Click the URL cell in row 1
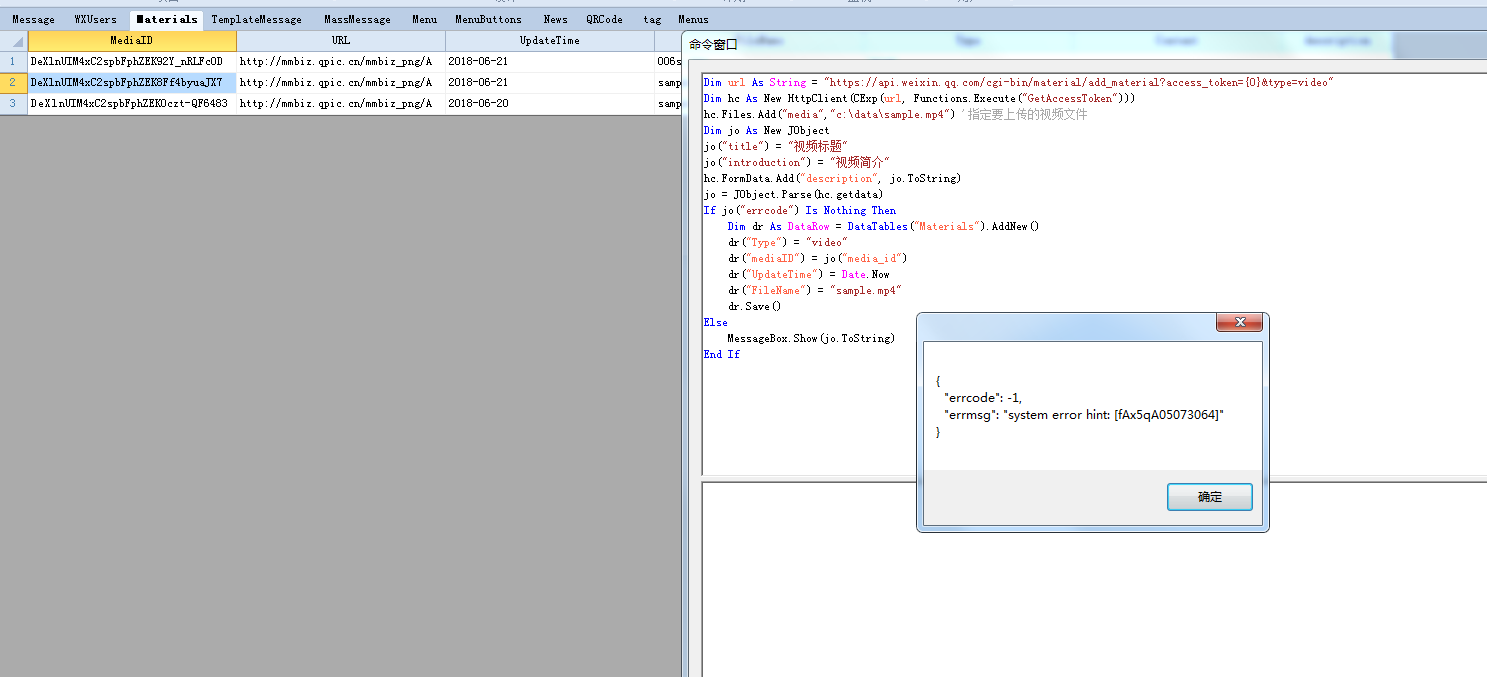 341,62
